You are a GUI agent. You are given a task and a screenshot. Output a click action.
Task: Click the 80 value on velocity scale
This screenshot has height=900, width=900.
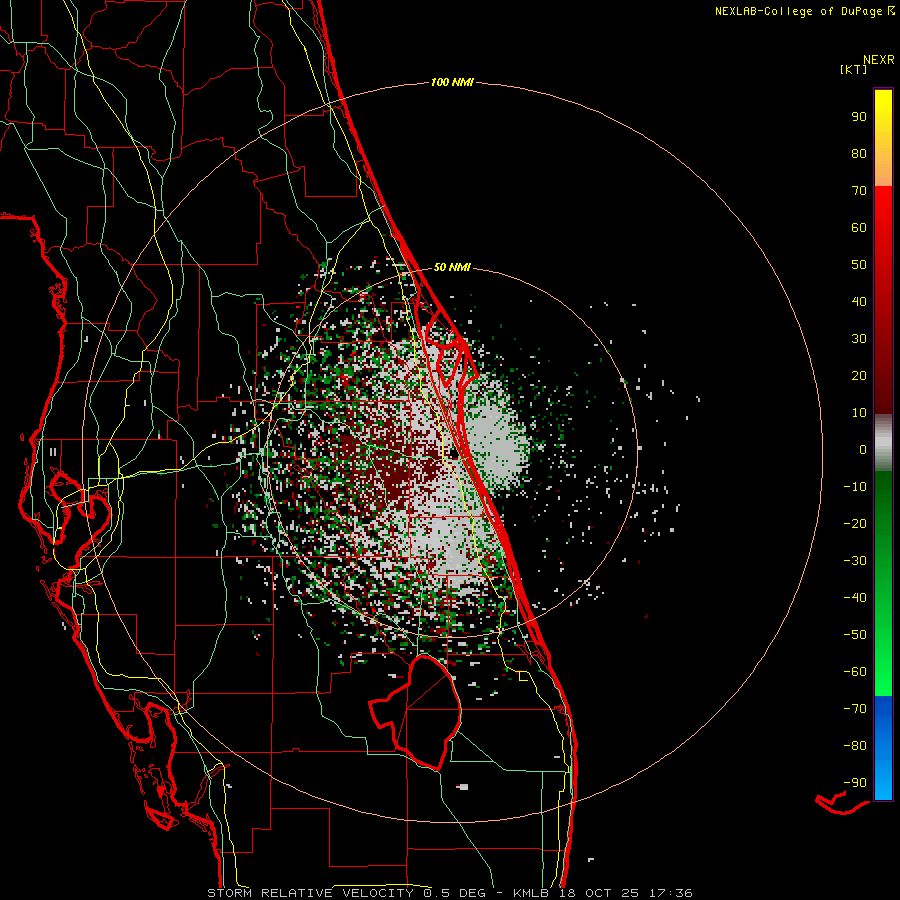[x=859, y=153]
